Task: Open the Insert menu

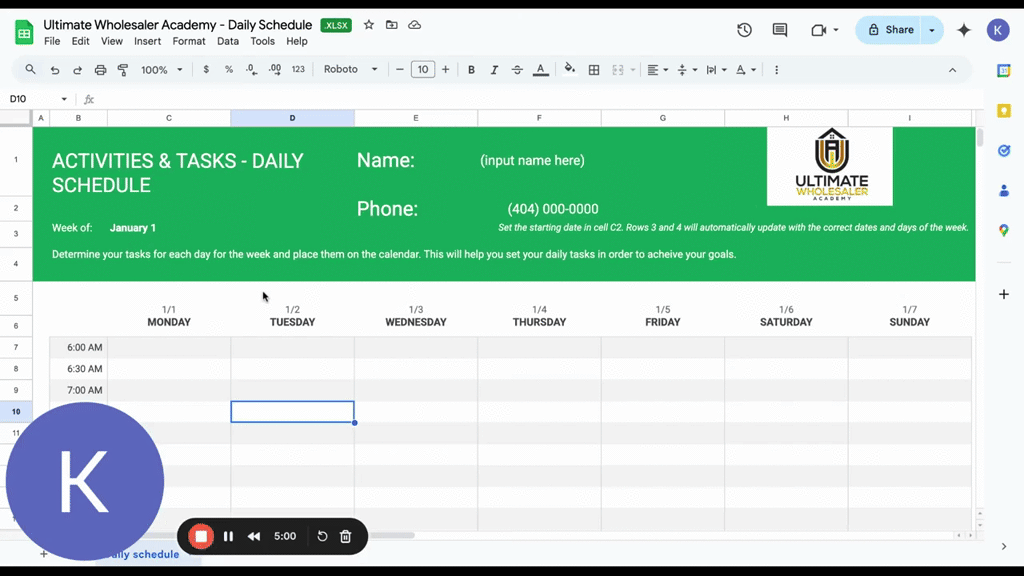Action: [148, 41]
